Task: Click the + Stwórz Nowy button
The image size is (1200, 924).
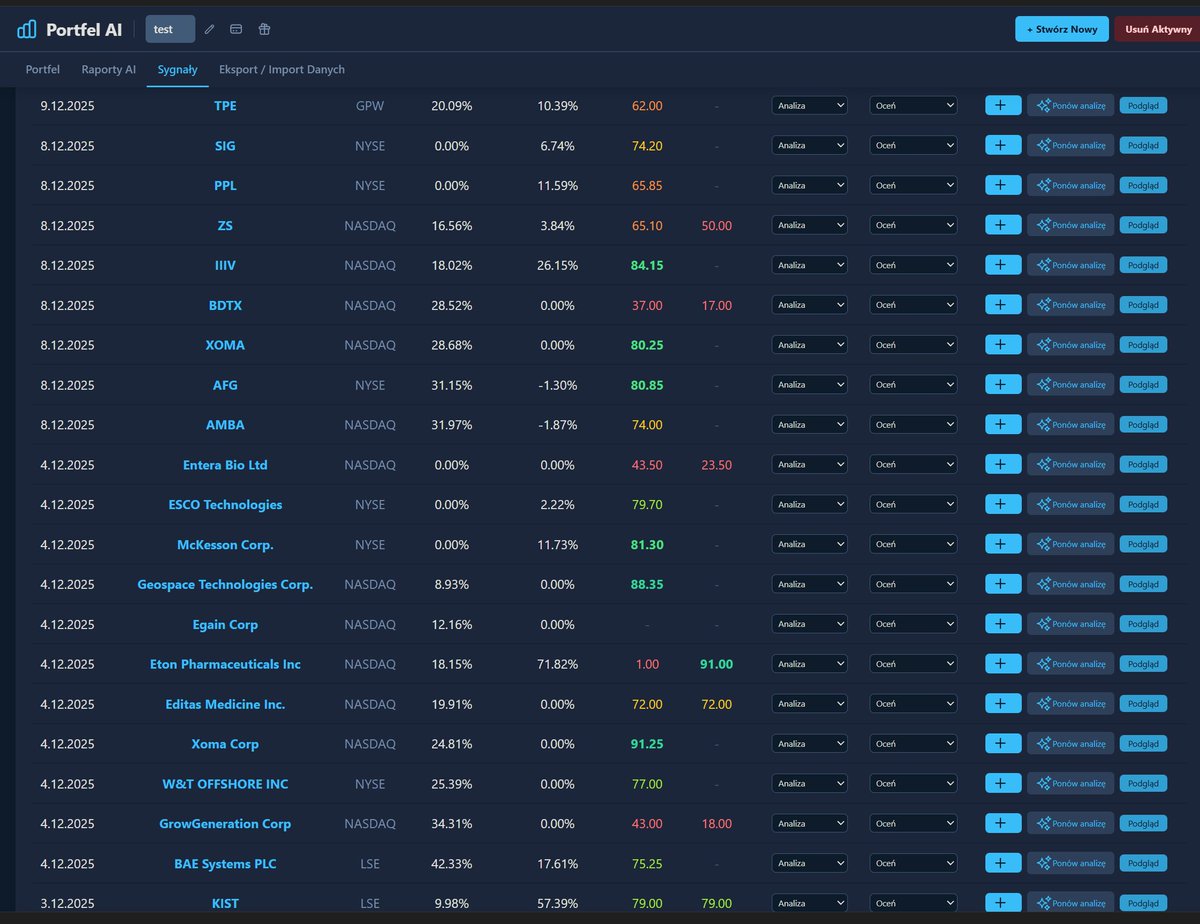Action: (1062, 29)
